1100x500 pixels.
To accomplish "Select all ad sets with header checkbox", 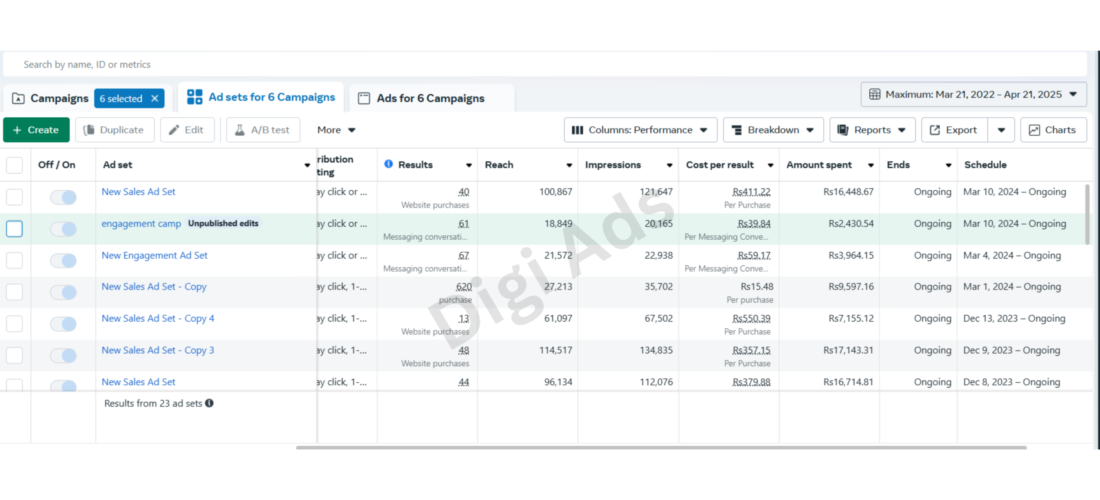I will coord(14,165).
